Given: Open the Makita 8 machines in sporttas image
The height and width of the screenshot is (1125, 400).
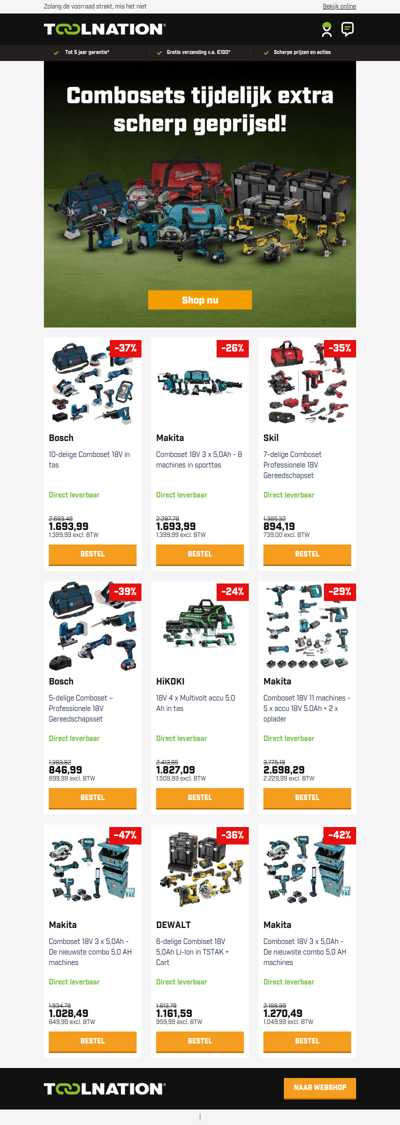Looking at the screenshot, I should pyautogui.click(x=200, y=383).
